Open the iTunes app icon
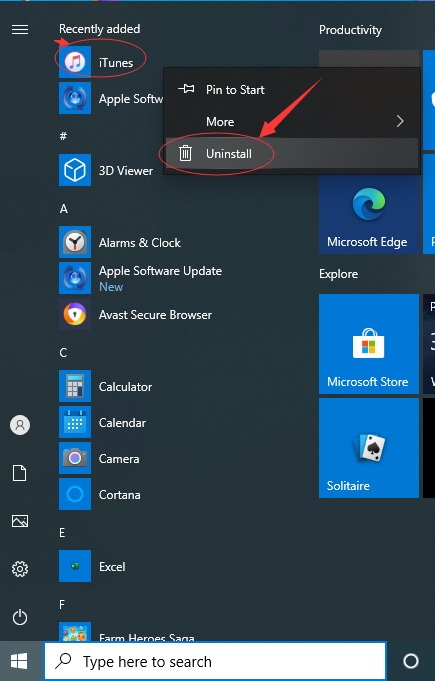 coord(75,62)
